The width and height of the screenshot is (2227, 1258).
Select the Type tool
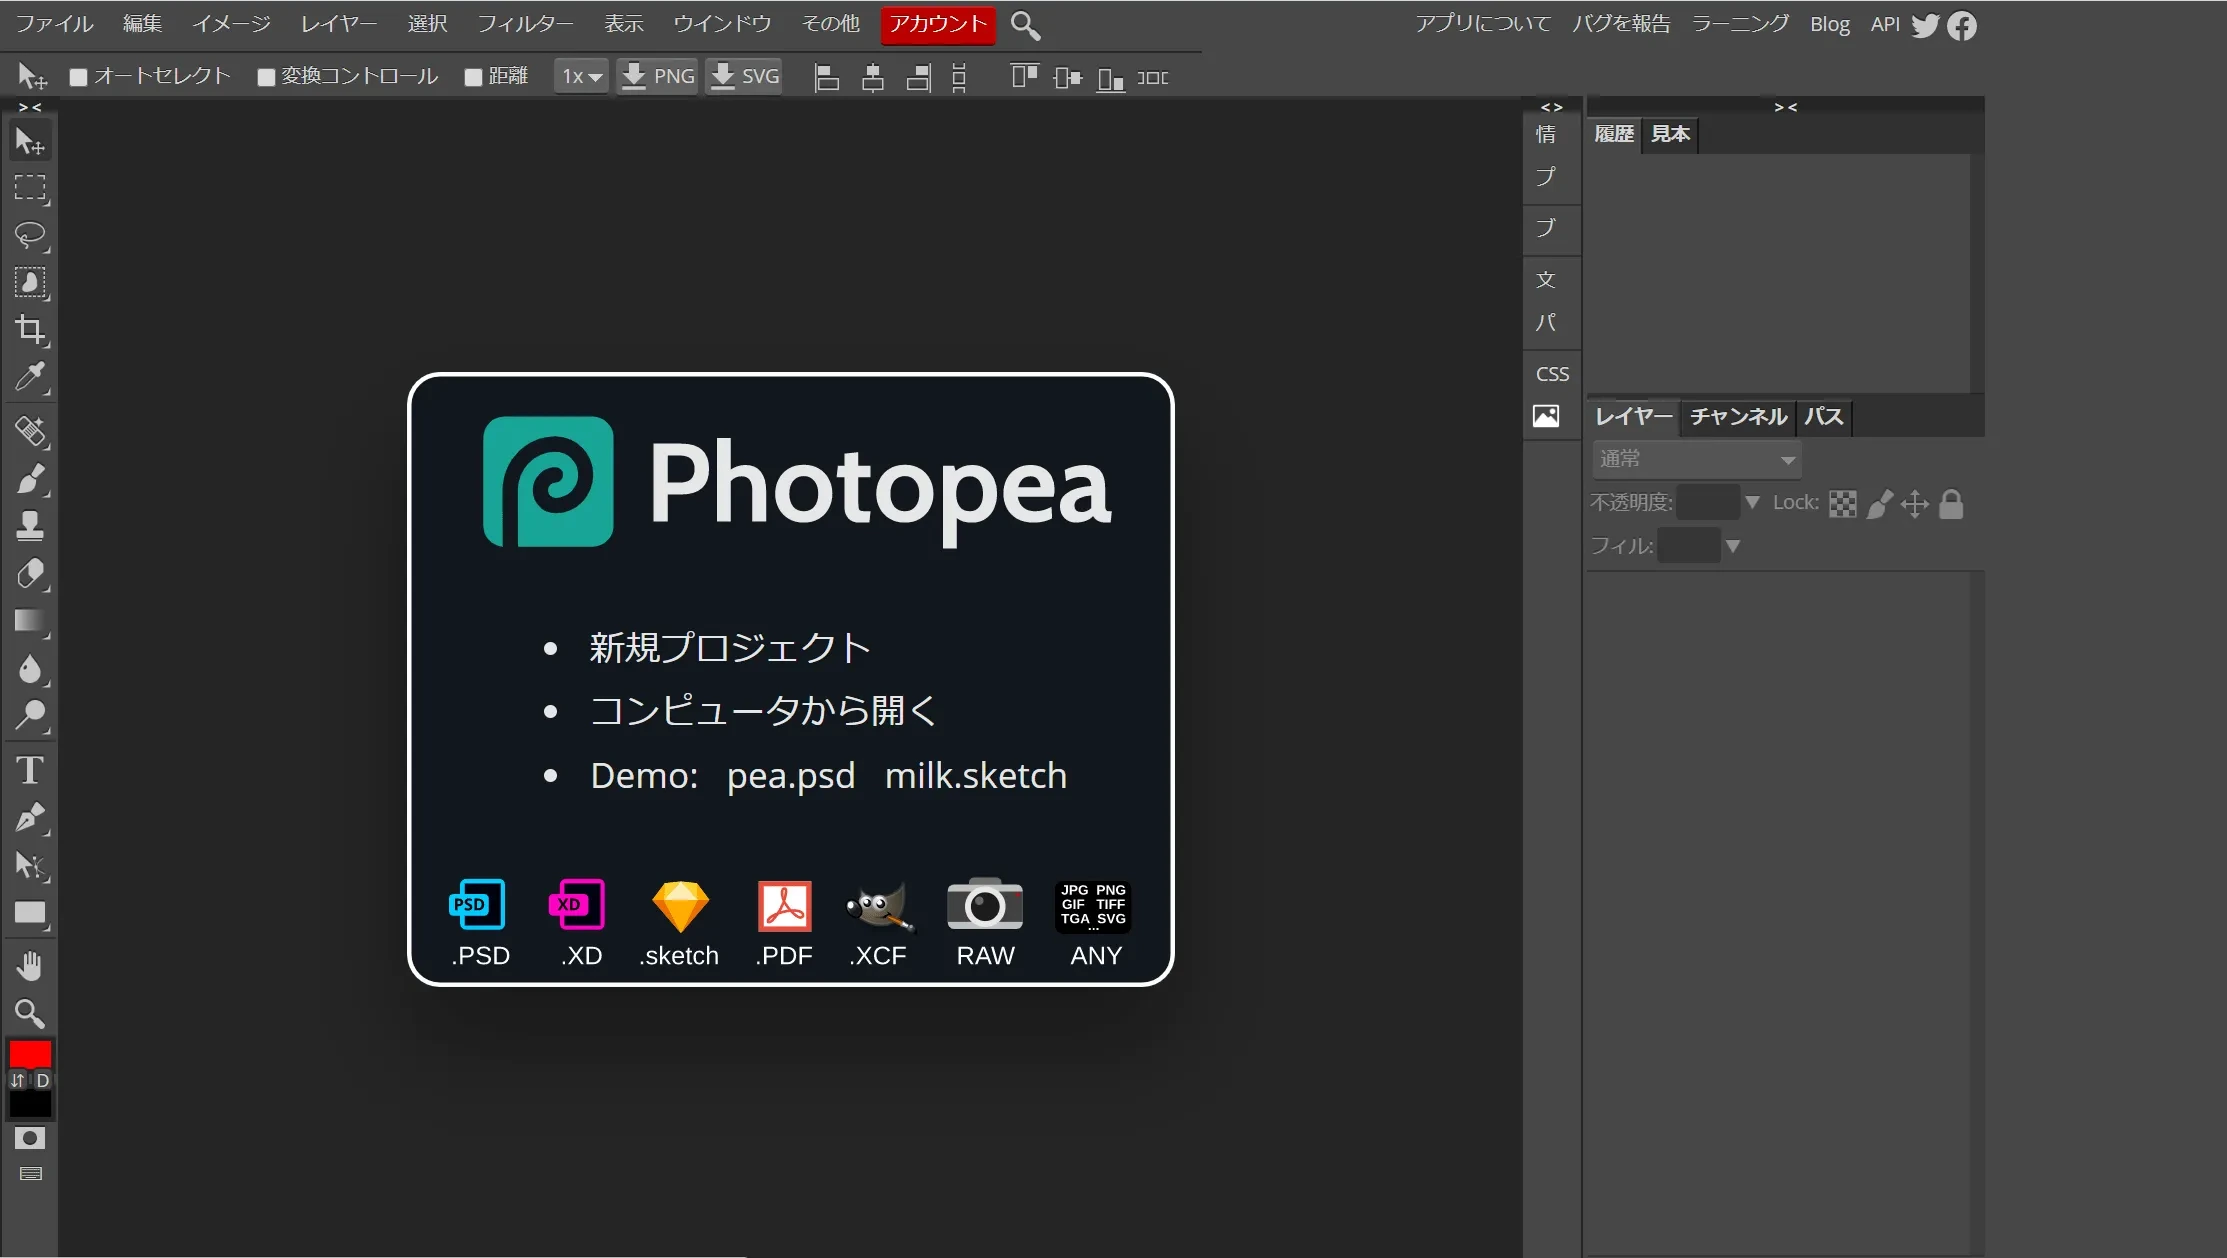[x=30, y=770]
